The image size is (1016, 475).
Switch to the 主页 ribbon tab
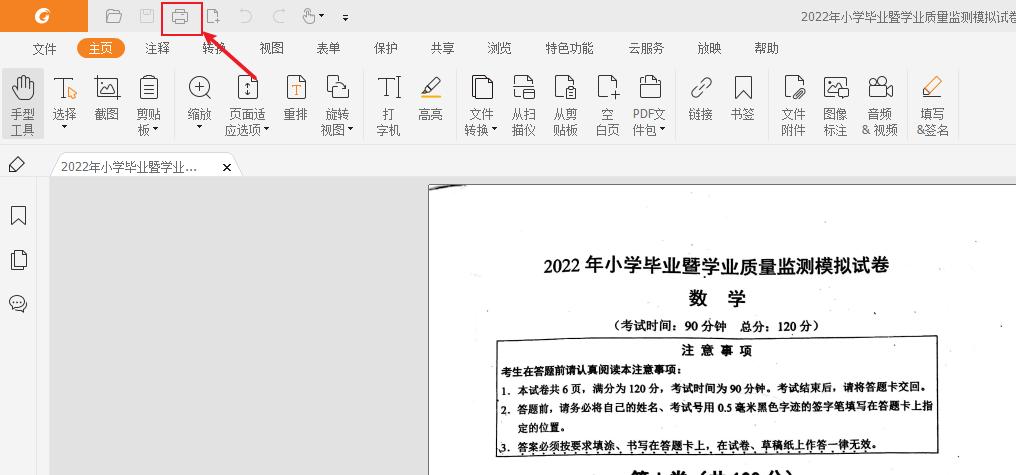point(101,48)
